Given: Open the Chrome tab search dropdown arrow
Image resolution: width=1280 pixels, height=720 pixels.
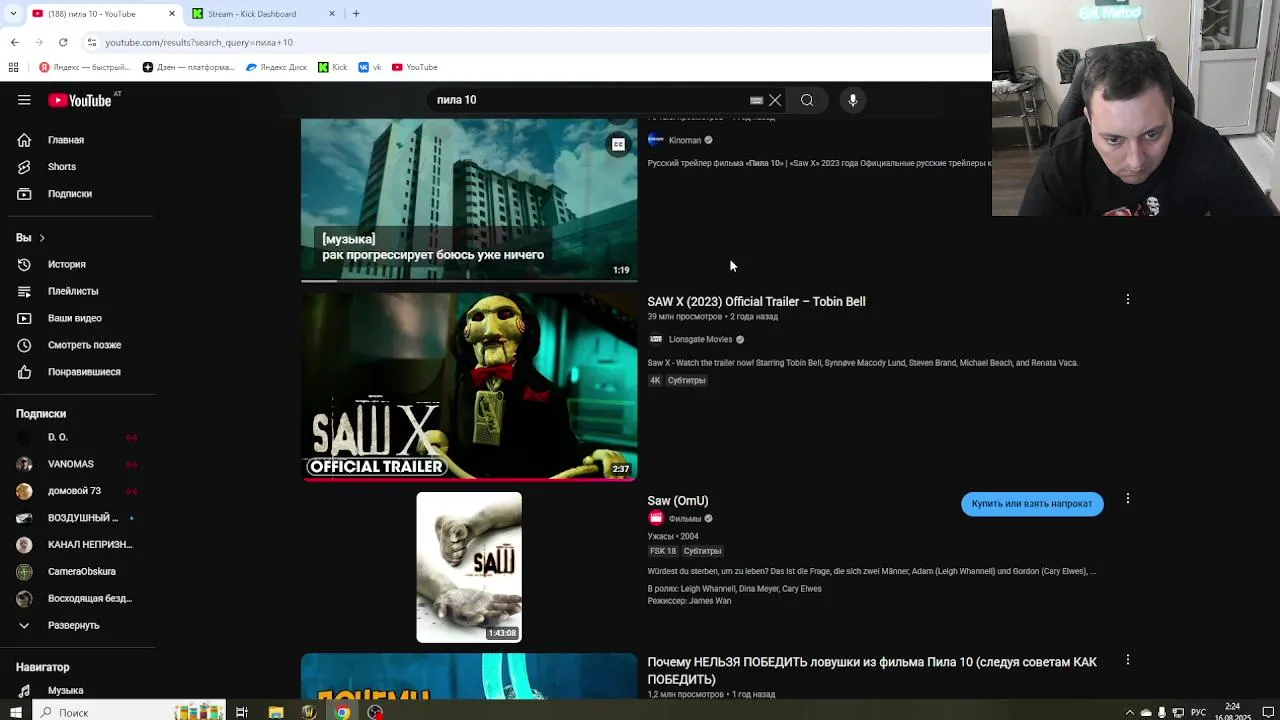Looking at the screenshot, I should pyautogui.click(x=13, y=14).
